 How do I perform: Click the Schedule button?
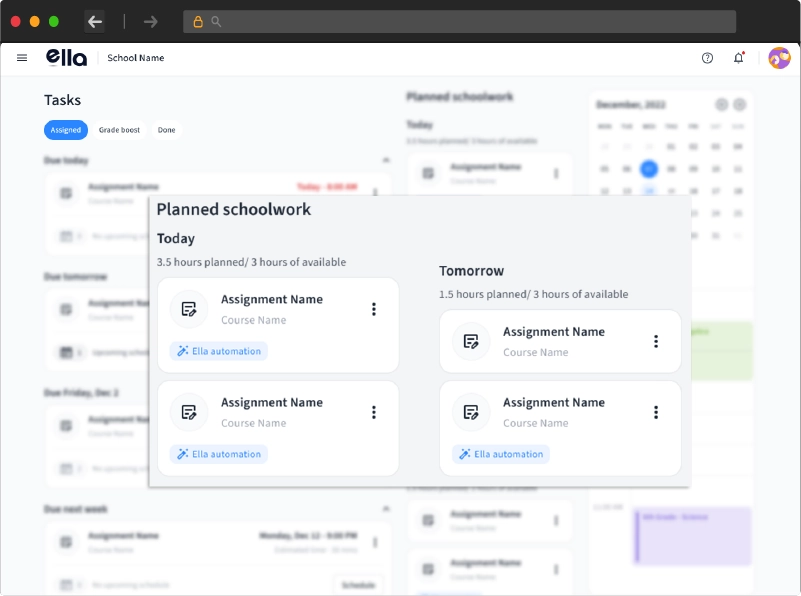point(357,584)
